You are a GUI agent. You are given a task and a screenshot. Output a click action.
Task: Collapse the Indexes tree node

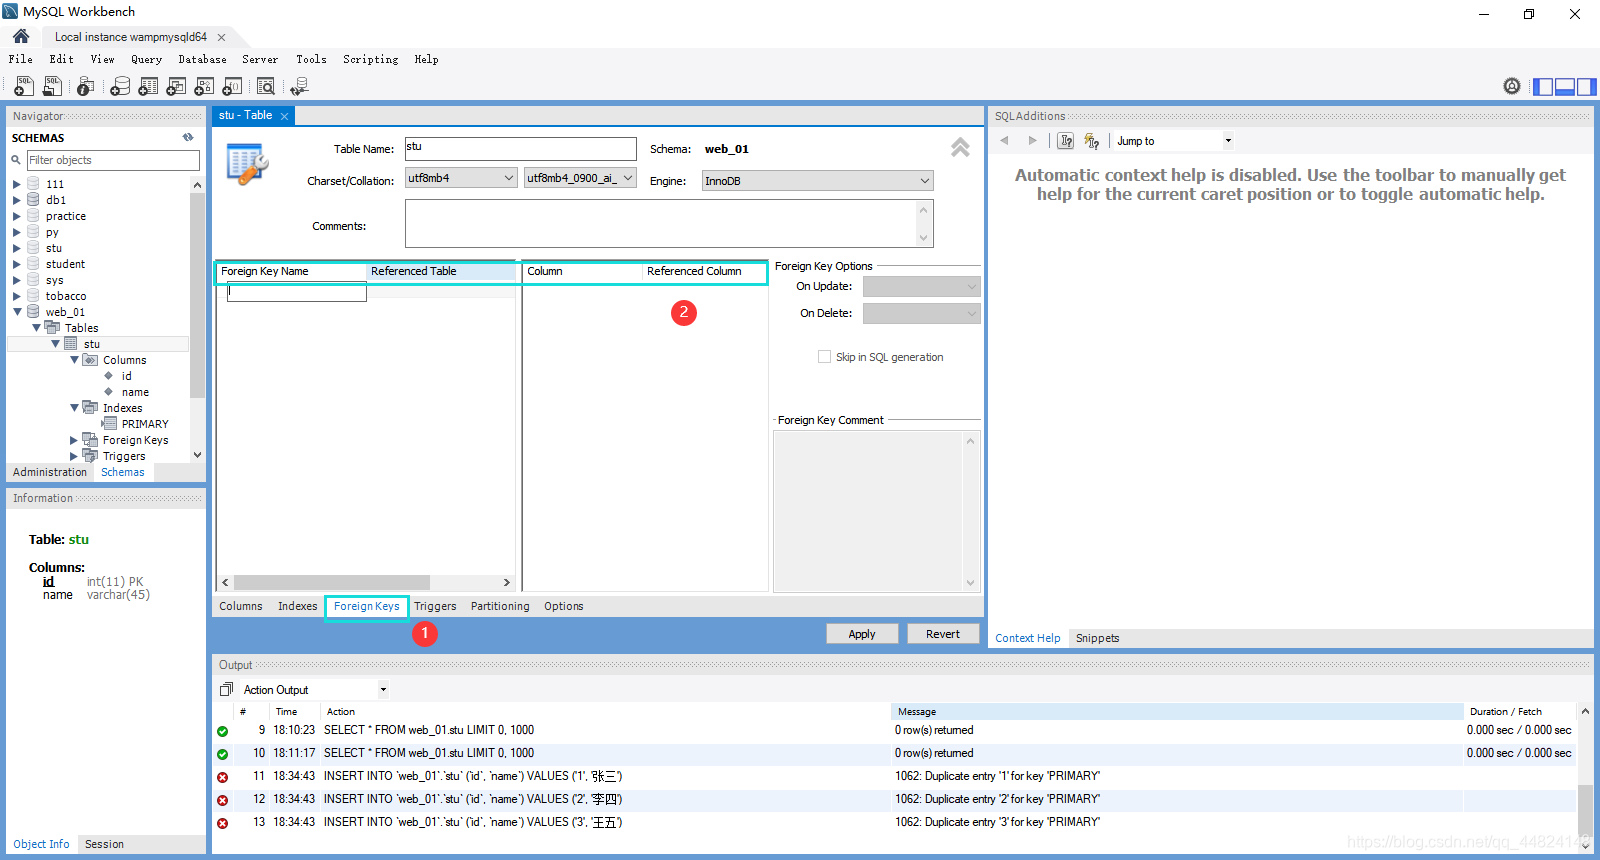[x=74, y=408]
